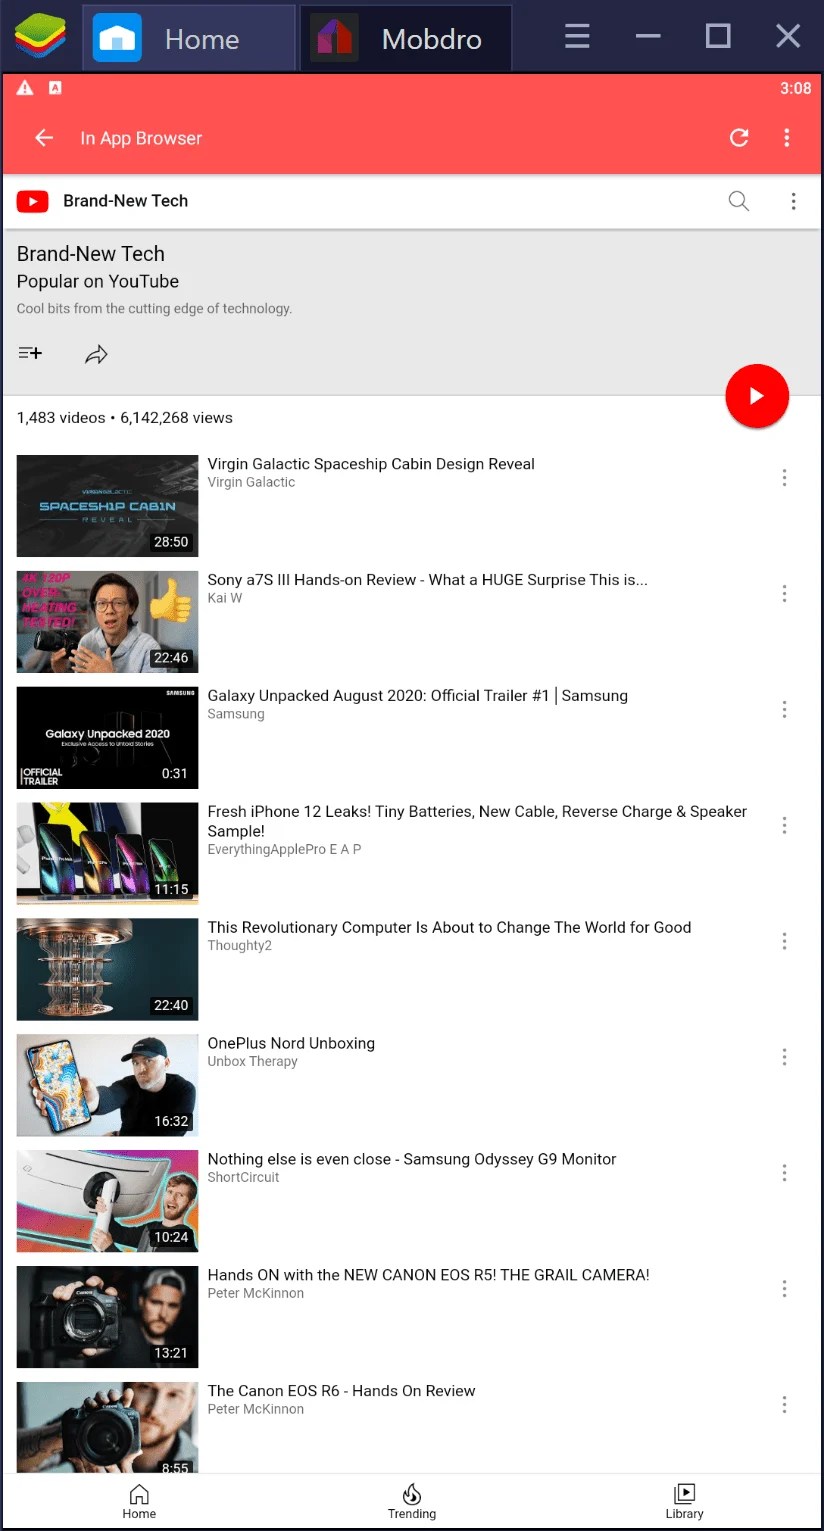Open the Galaxy Unpacked 2020 thumbnail

108,738
